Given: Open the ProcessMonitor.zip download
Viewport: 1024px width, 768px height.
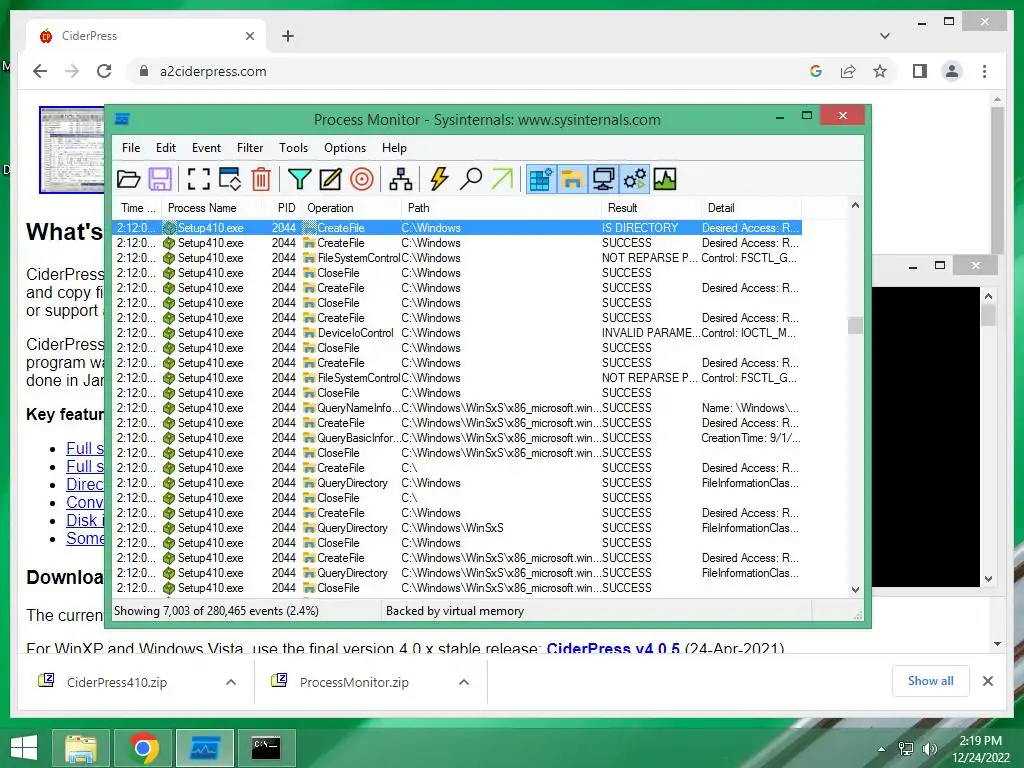Looking at the screenshot, I should (x=354, y=682).
